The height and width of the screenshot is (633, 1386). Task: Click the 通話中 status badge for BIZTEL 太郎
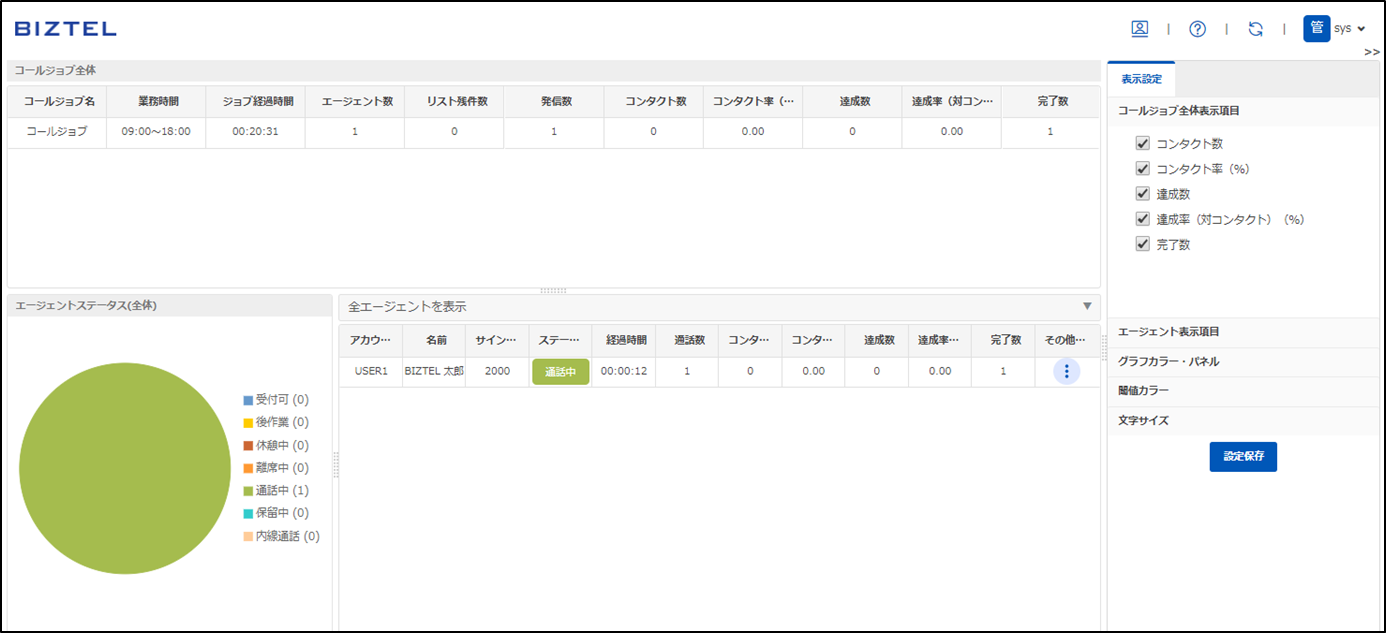click(x=560, y=371)
